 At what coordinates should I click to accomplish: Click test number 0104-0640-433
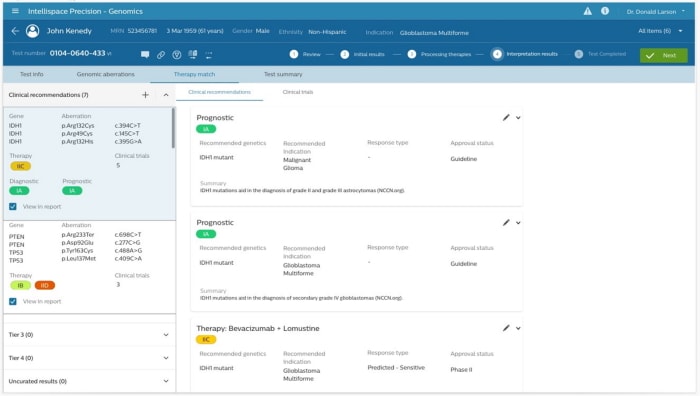tap(78, 53)
